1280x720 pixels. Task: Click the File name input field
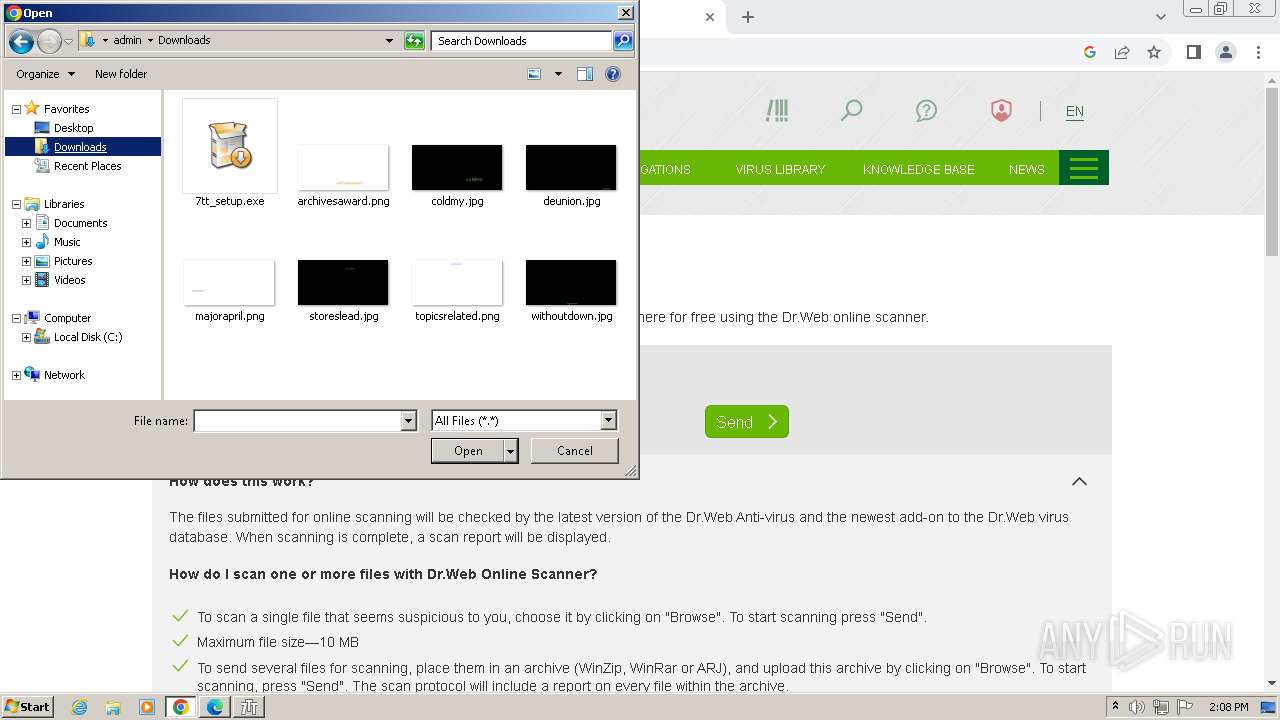tap(298, 421)
